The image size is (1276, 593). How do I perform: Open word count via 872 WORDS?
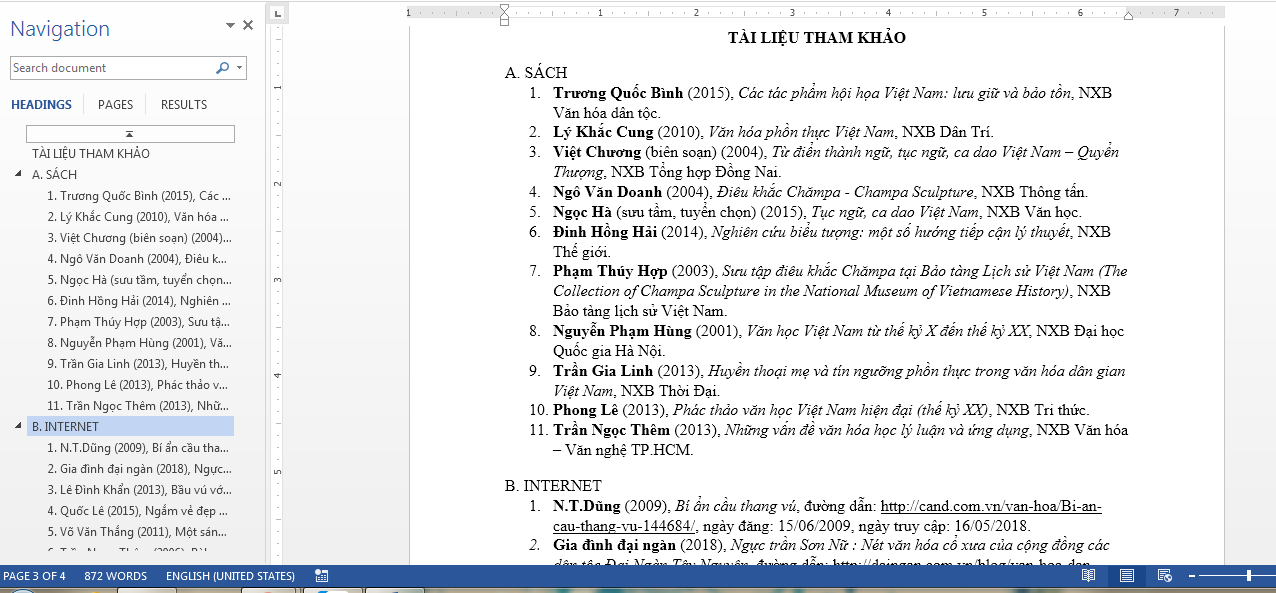[115, 576]
